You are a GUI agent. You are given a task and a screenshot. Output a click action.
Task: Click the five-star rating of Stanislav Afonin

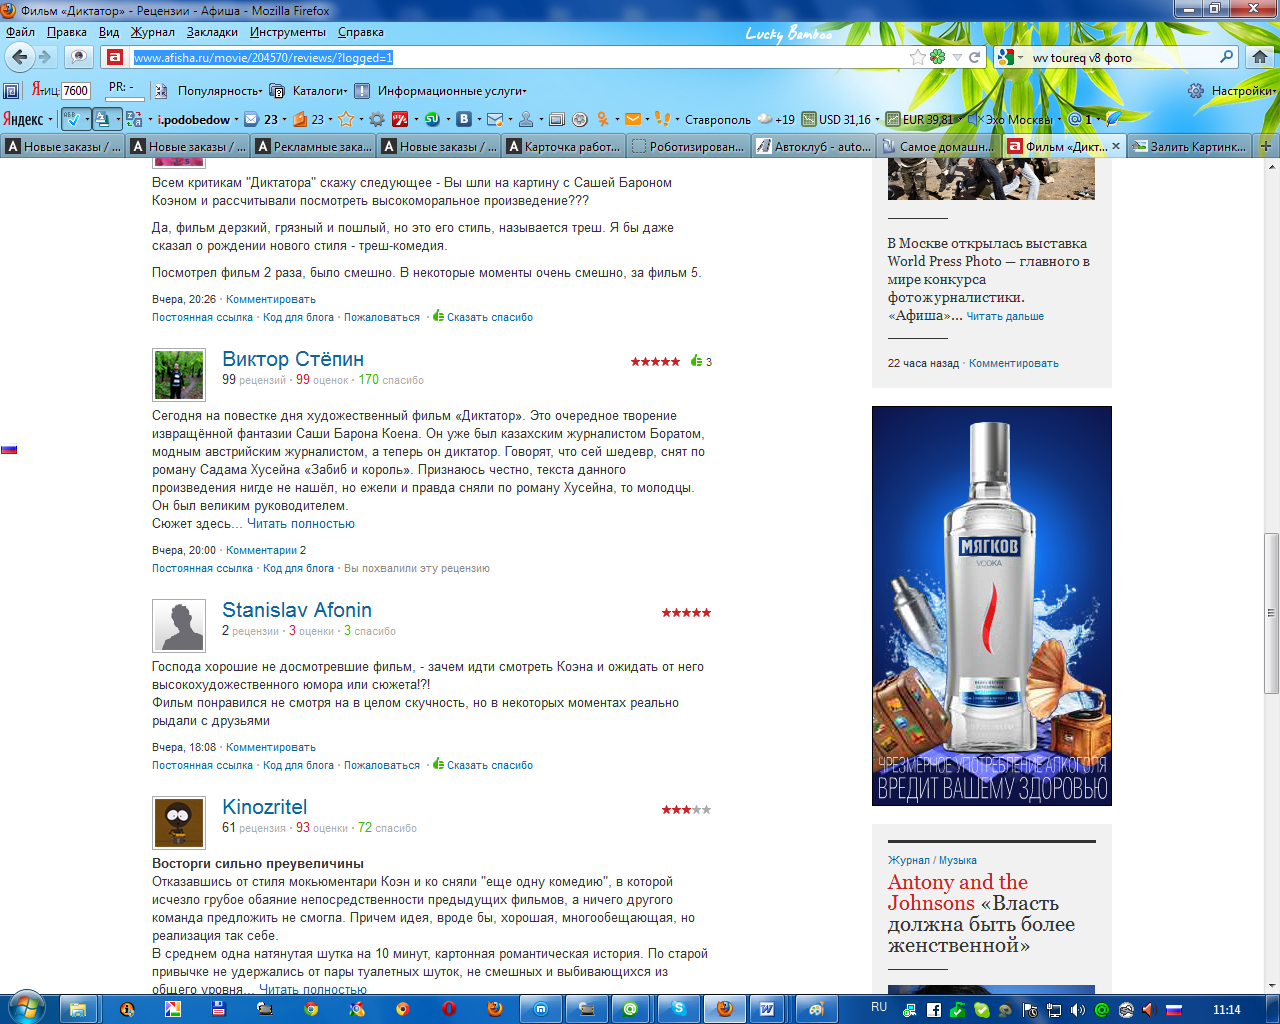click(686, 612)
